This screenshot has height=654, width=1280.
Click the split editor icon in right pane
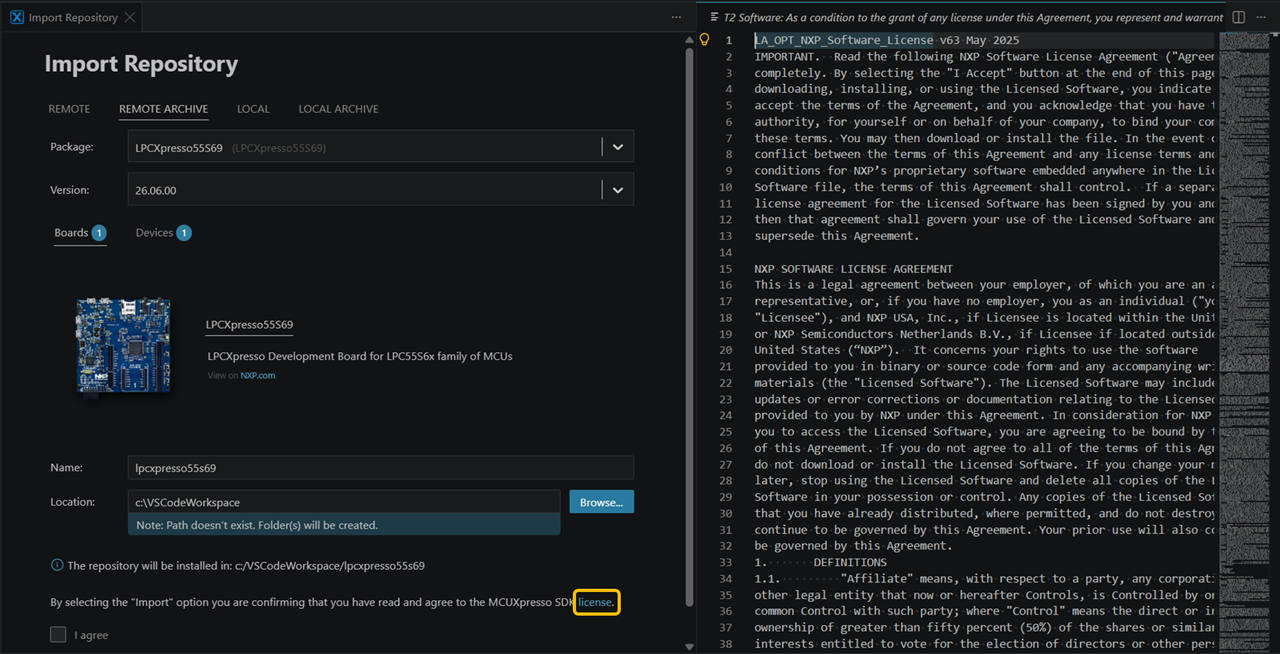coord(1238,17)
